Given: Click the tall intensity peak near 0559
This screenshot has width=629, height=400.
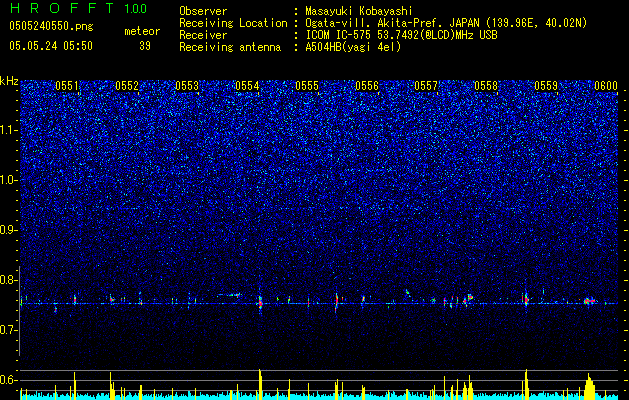Looking at the screenshot, I should tap(526, 384).
